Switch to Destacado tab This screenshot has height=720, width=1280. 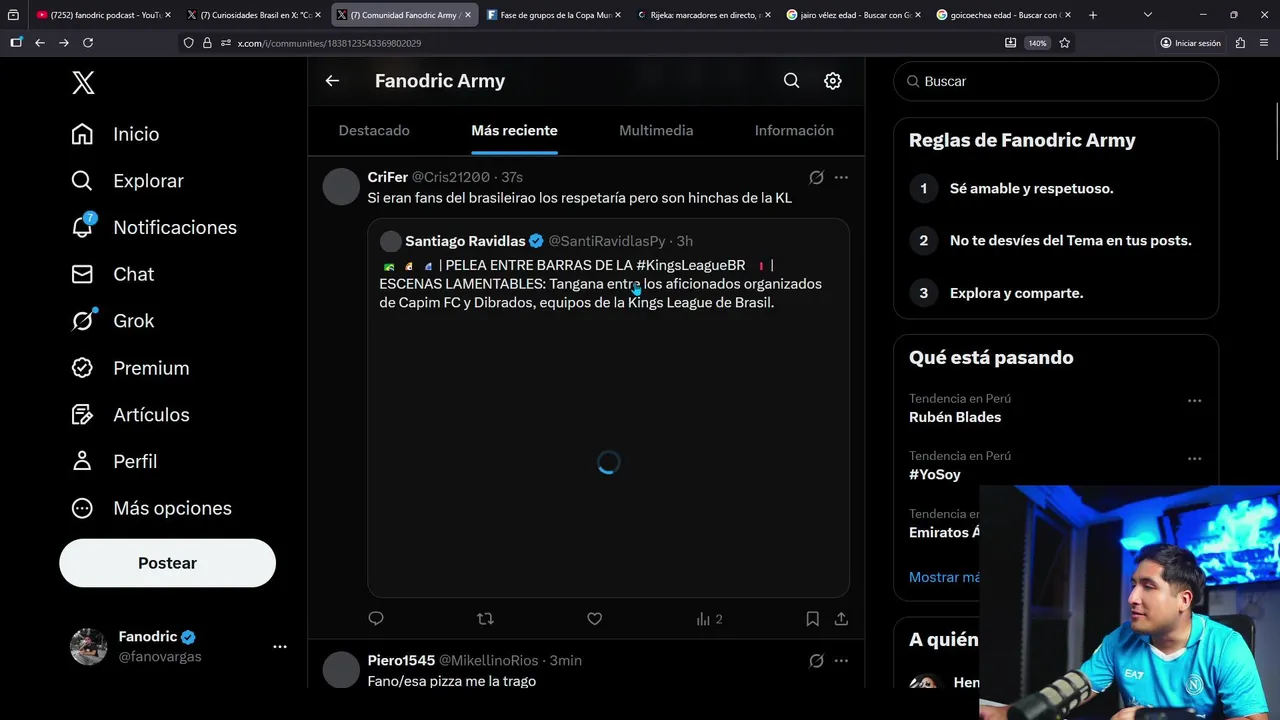click(374, 131)
